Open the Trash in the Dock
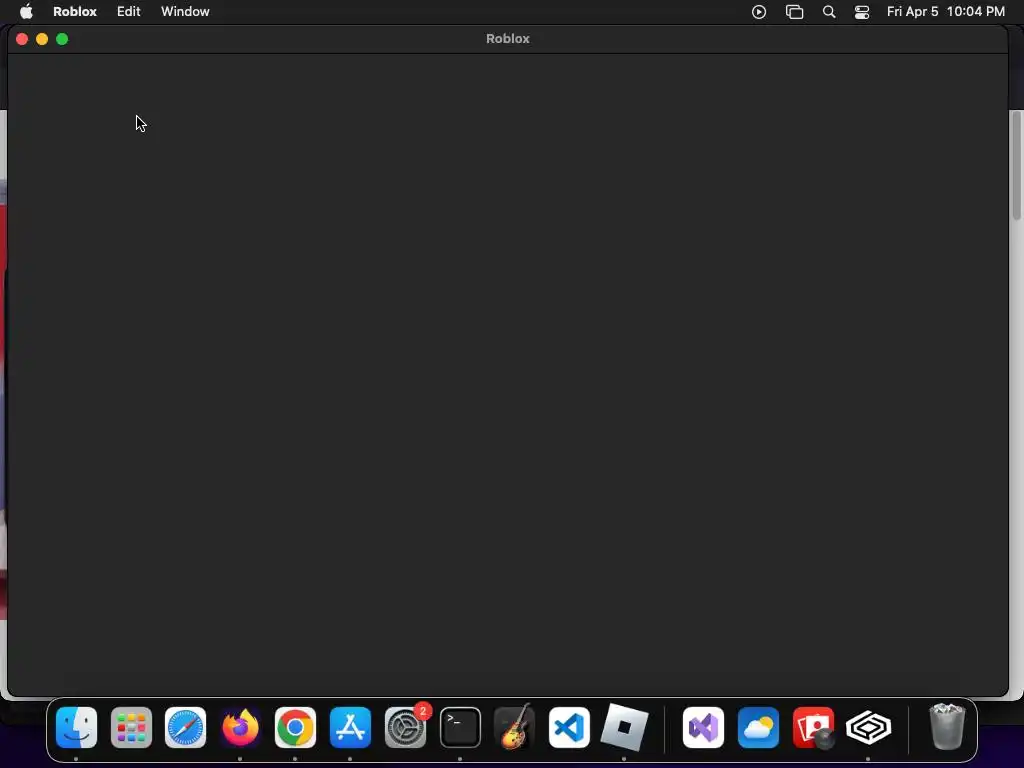This screenshot has width=1024, height=768. [x=947, y=727]
